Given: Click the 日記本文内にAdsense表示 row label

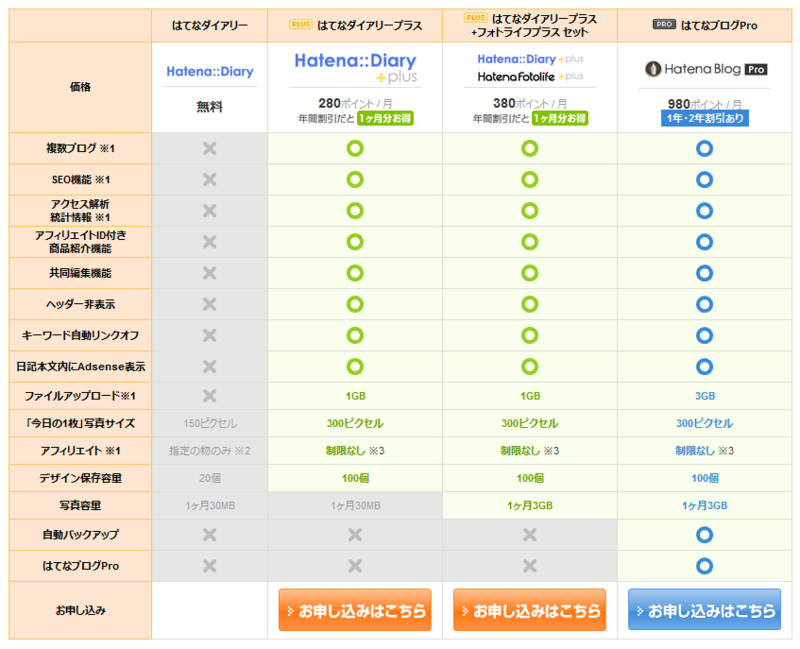Looking at the screenshot, I should coord(80,366).
